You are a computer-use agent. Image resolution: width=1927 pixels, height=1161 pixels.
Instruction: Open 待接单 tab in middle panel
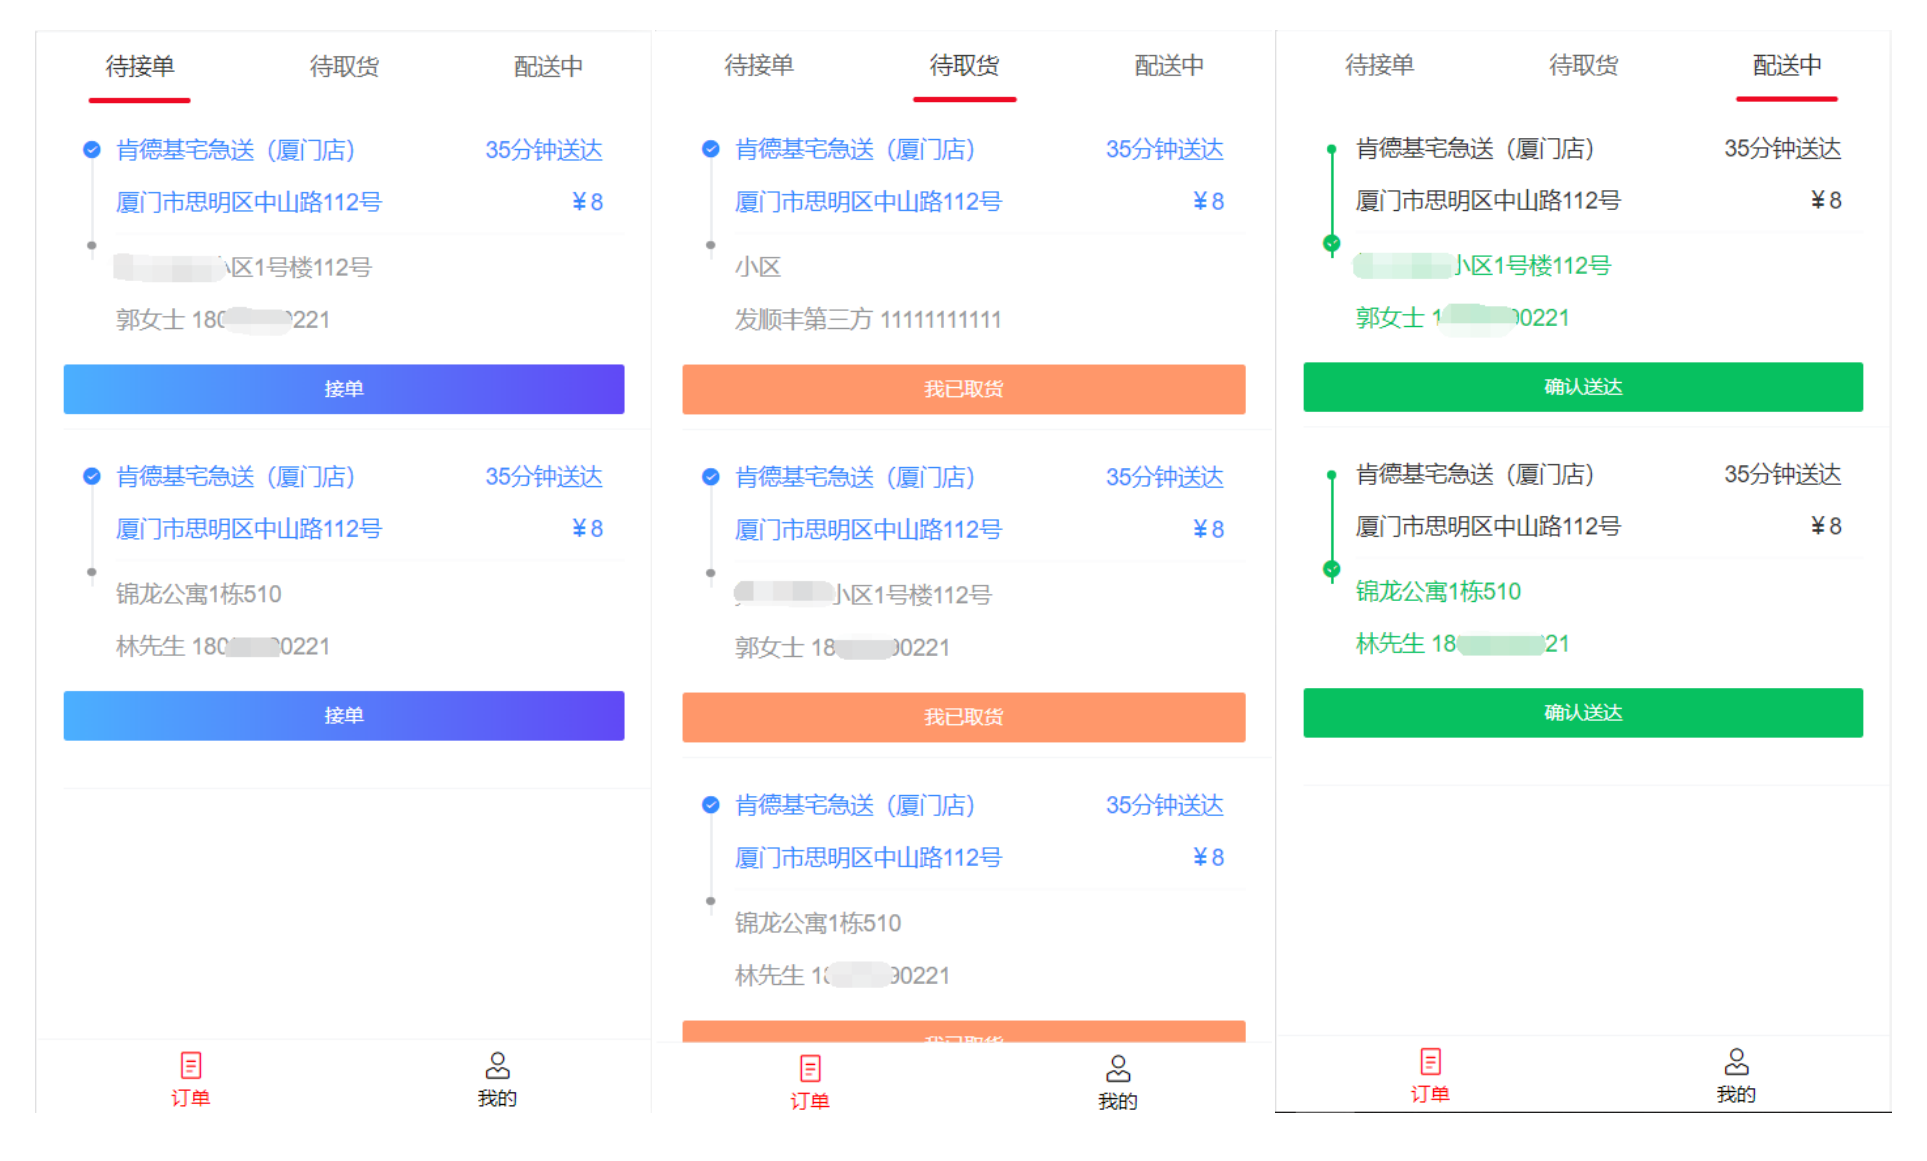(x=759, y=66)
